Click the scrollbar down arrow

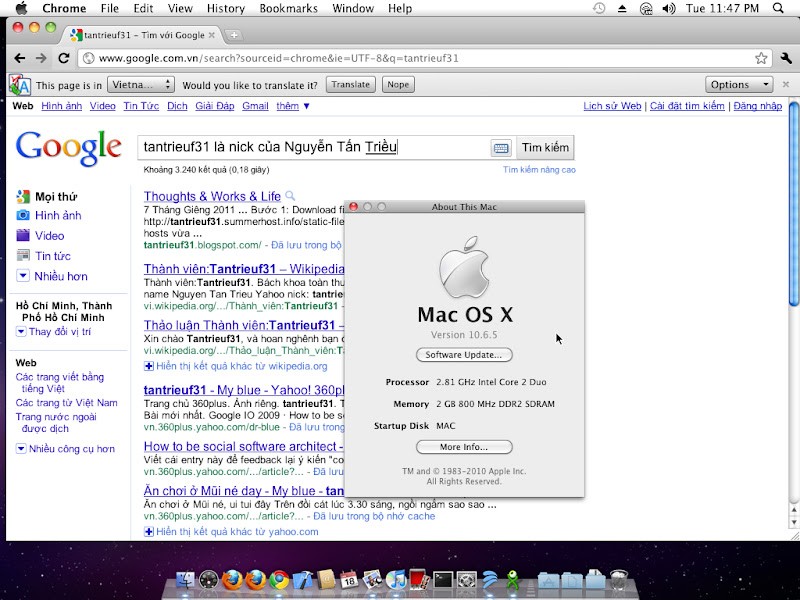pyautogui.click(x=794, y=522)
